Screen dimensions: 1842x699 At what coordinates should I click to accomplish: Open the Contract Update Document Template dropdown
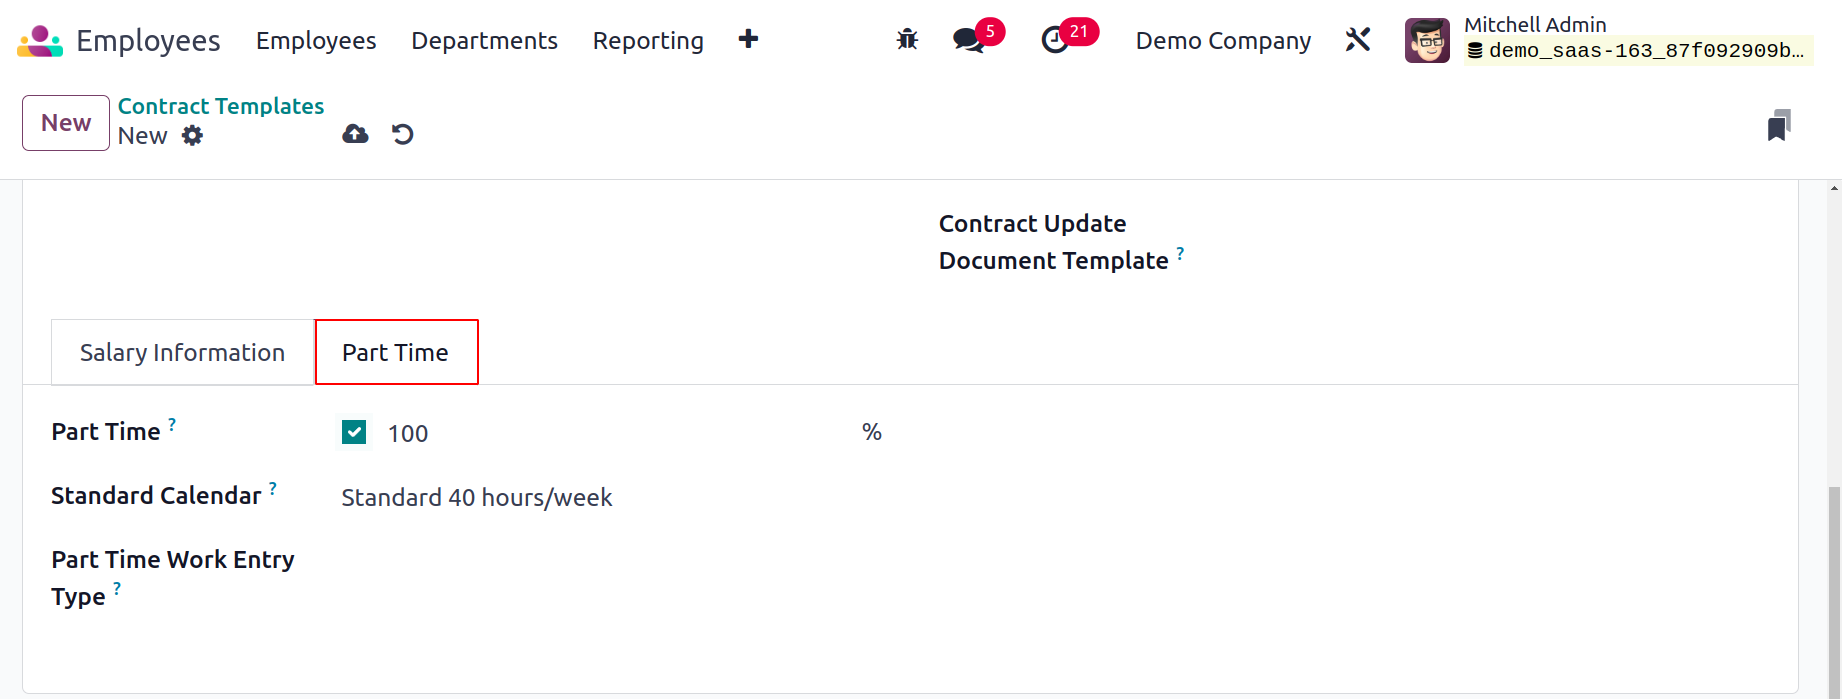1500,242
